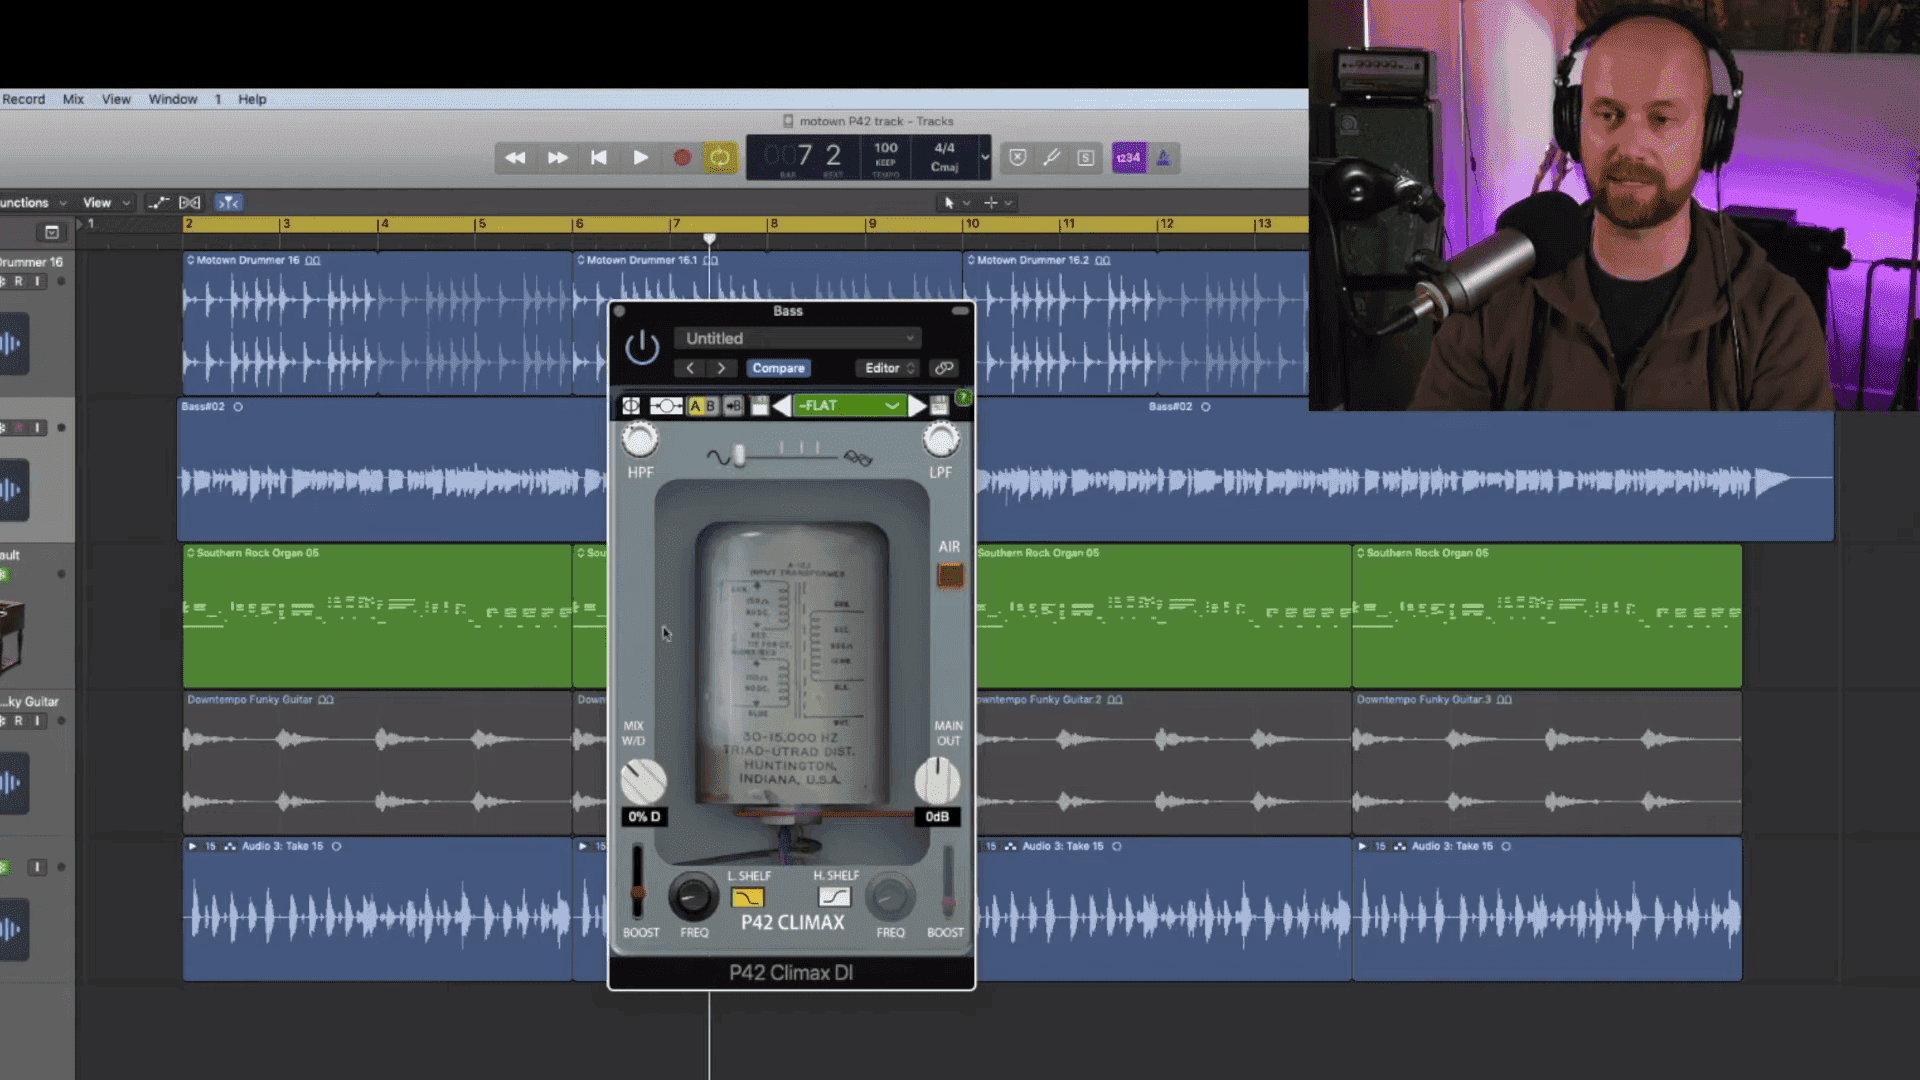This screenshot has height=1080, width=1920.
Task: Click the Compare button
Action: 778,368
